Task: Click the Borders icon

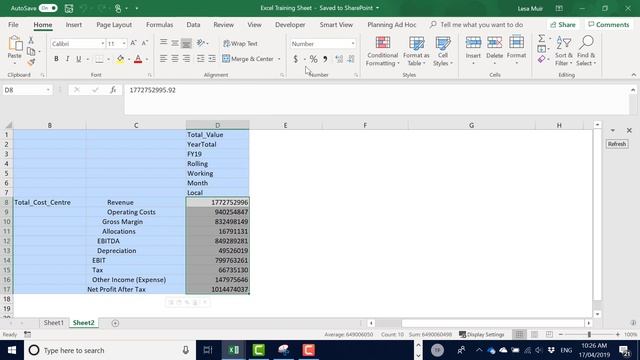Action: (x=99, y=59)
